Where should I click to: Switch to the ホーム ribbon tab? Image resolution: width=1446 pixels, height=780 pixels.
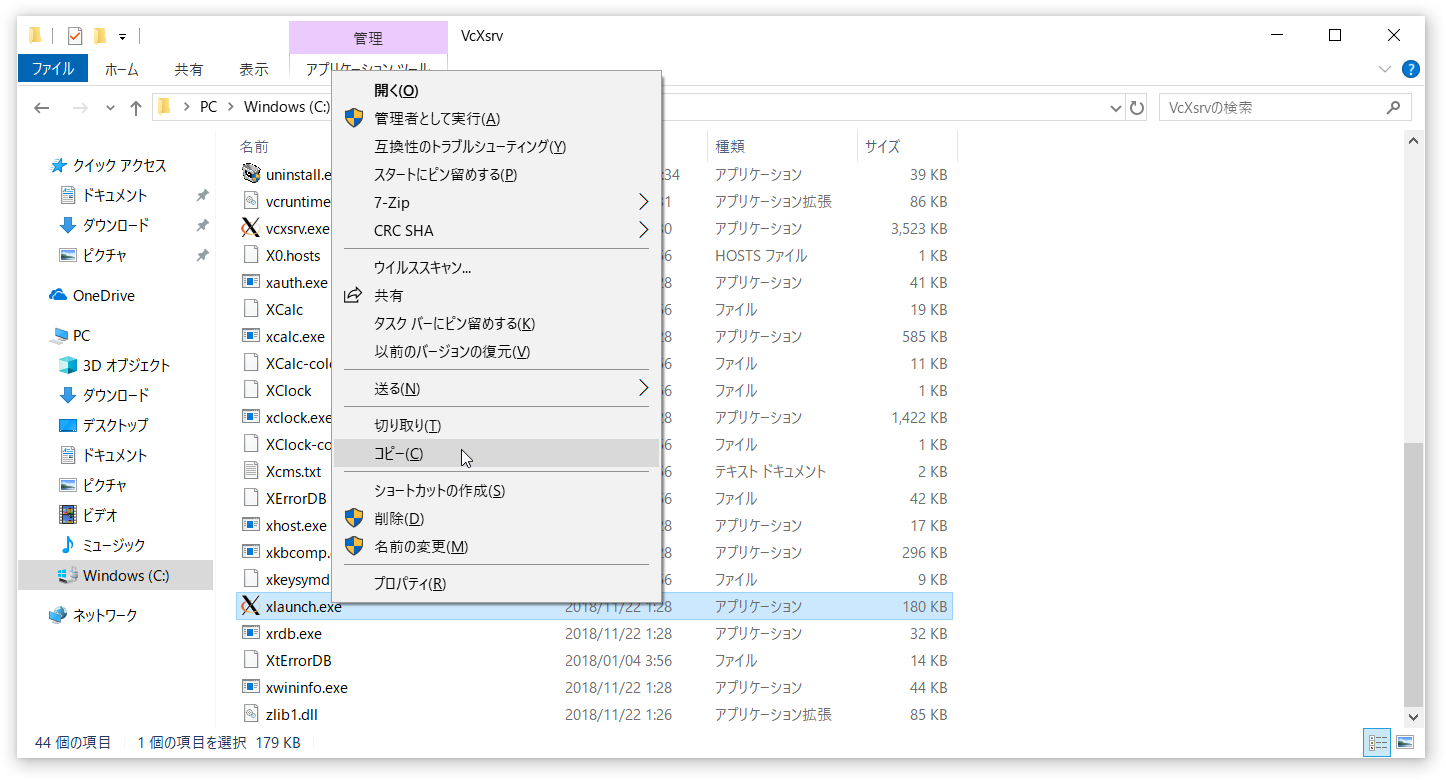[x=122, y=69]
